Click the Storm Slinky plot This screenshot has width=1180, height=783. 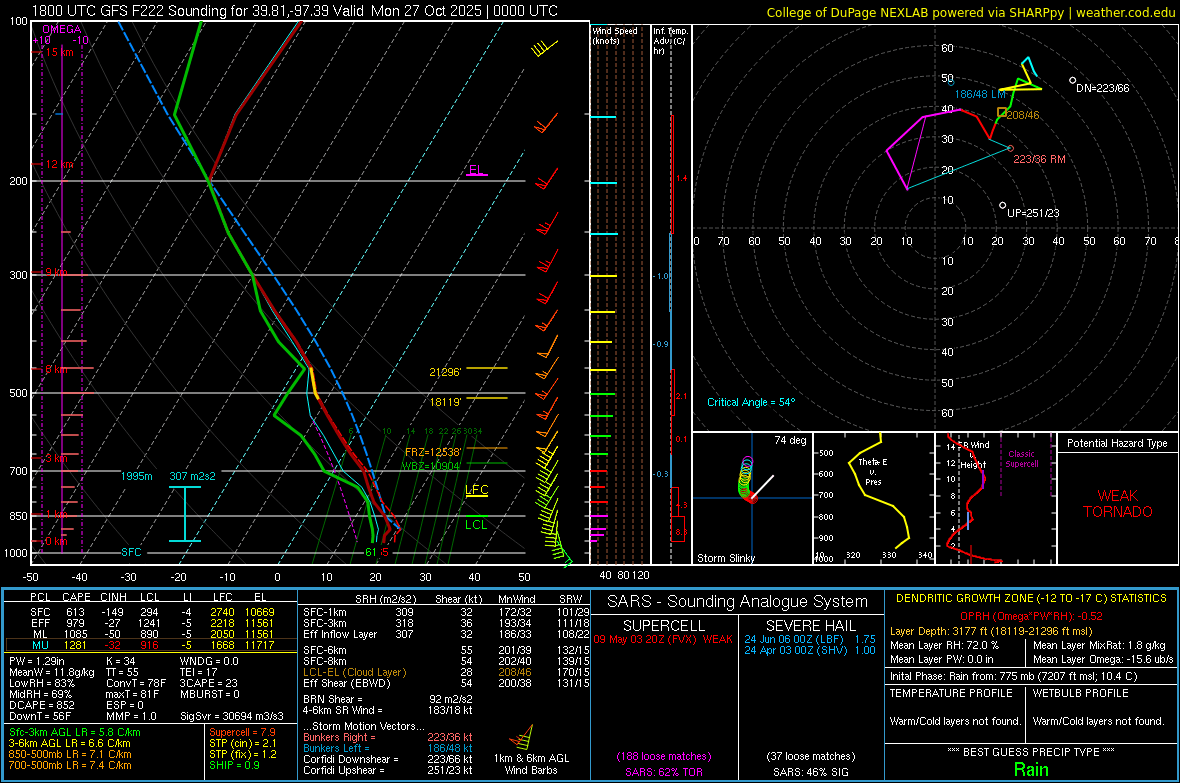click(x=750, y=497)
